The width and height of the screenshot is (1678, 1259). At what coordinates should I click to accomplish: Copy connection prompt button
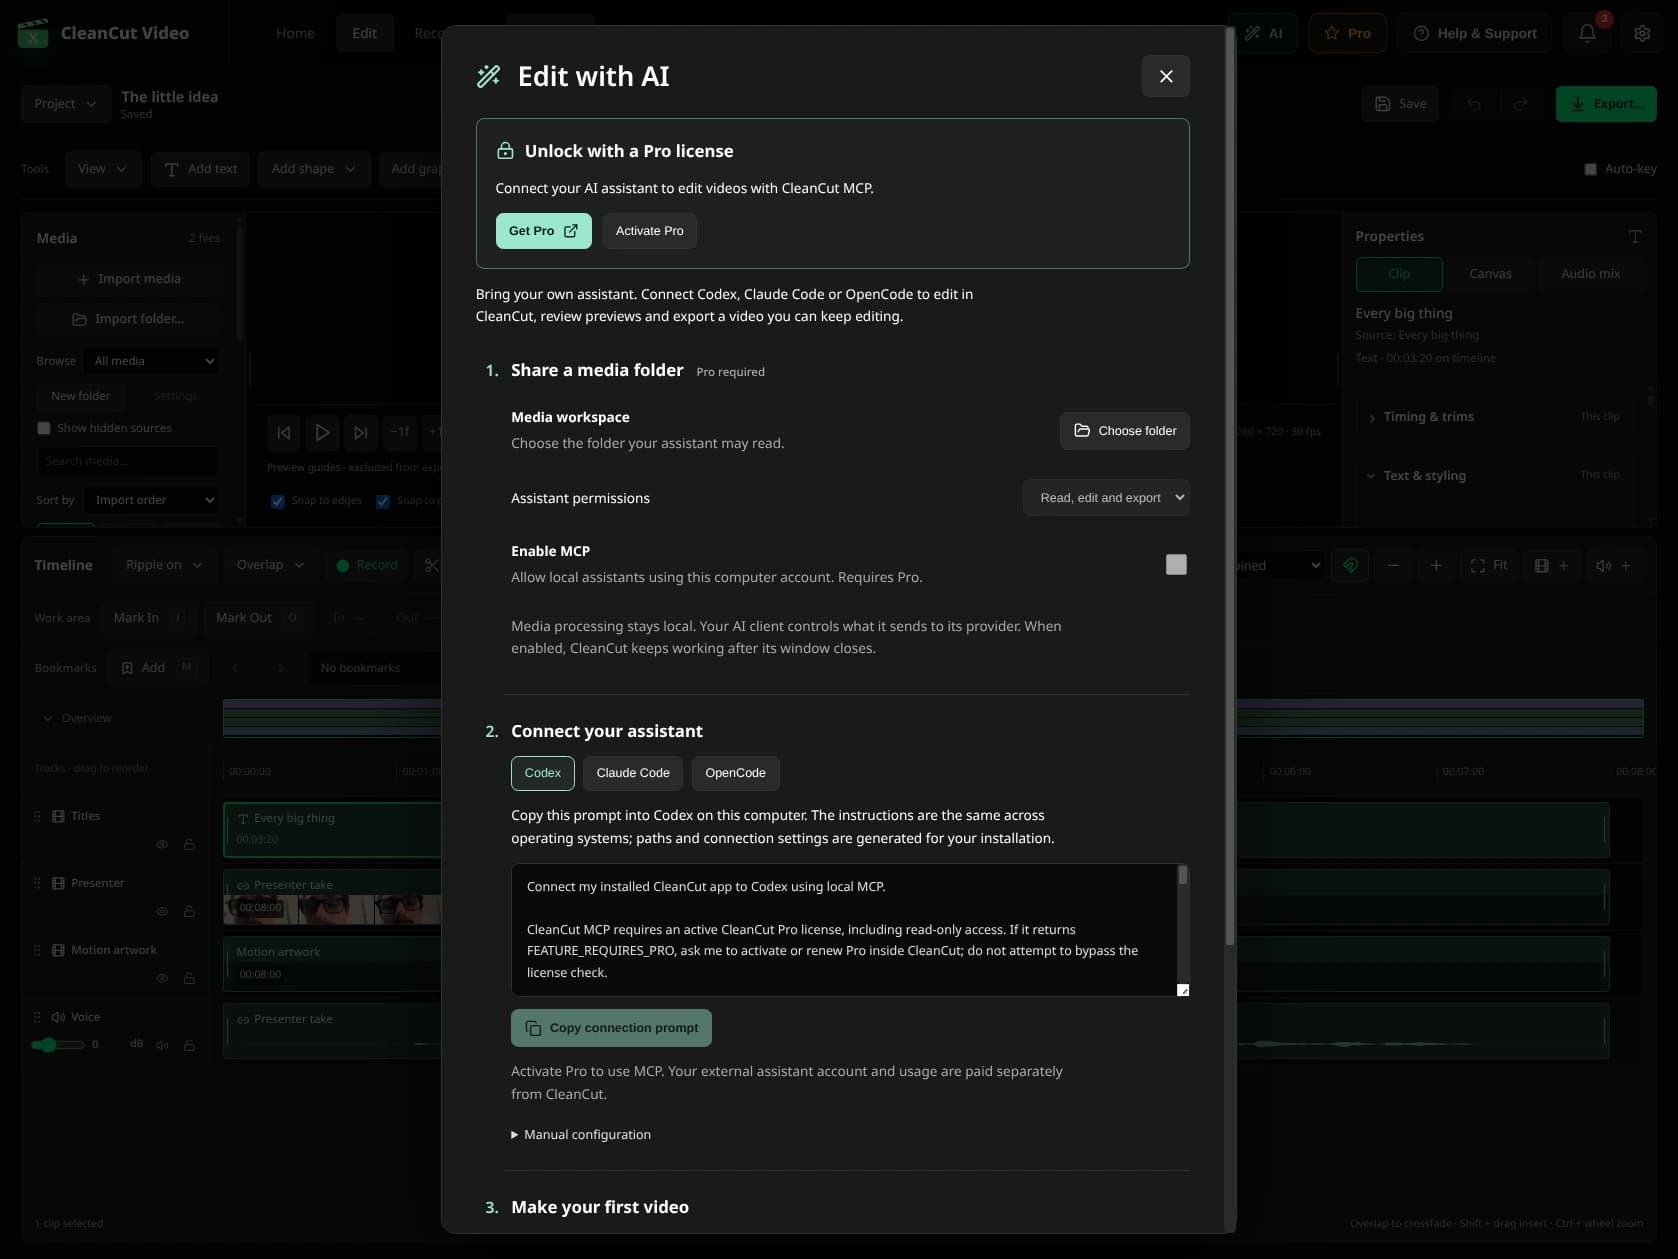coord(611,1028)
